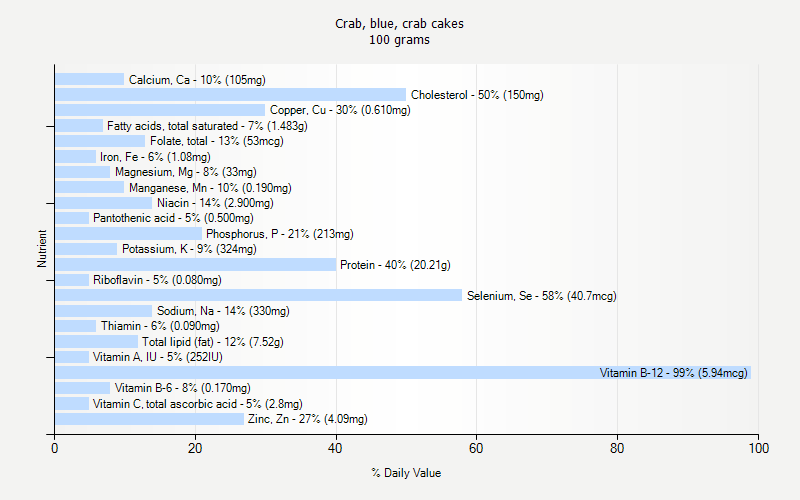This screenshot has width=800, height=500.
Task: Click the Selenium bar in the chart
Action: coord(259,295)
